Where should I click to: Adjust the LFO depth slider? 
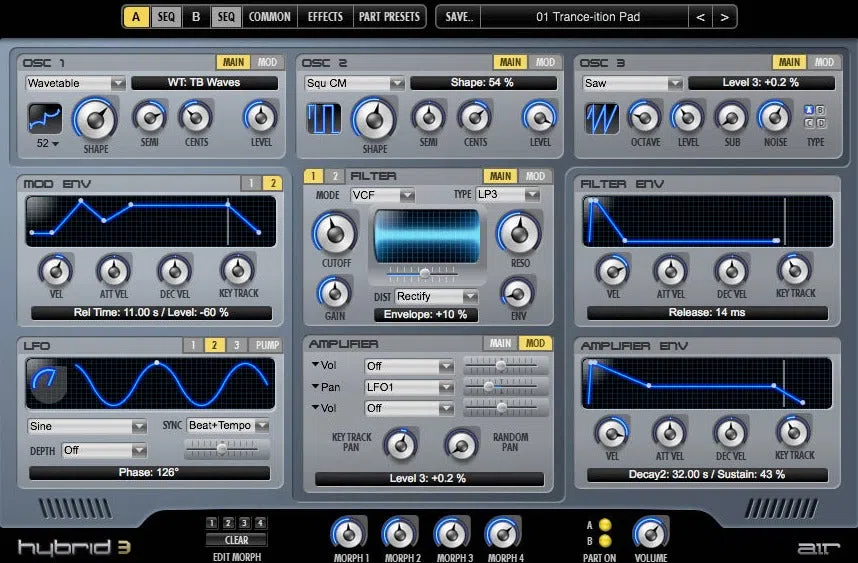coord(222,449)
